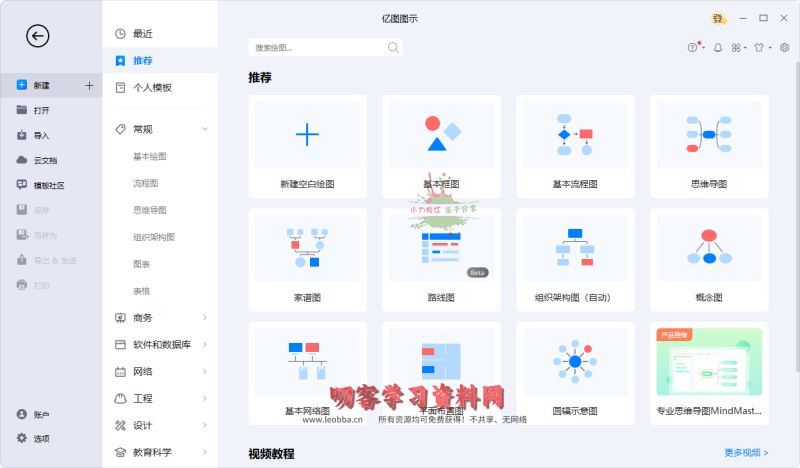Open the apps grid dropdown

(739, 47)
